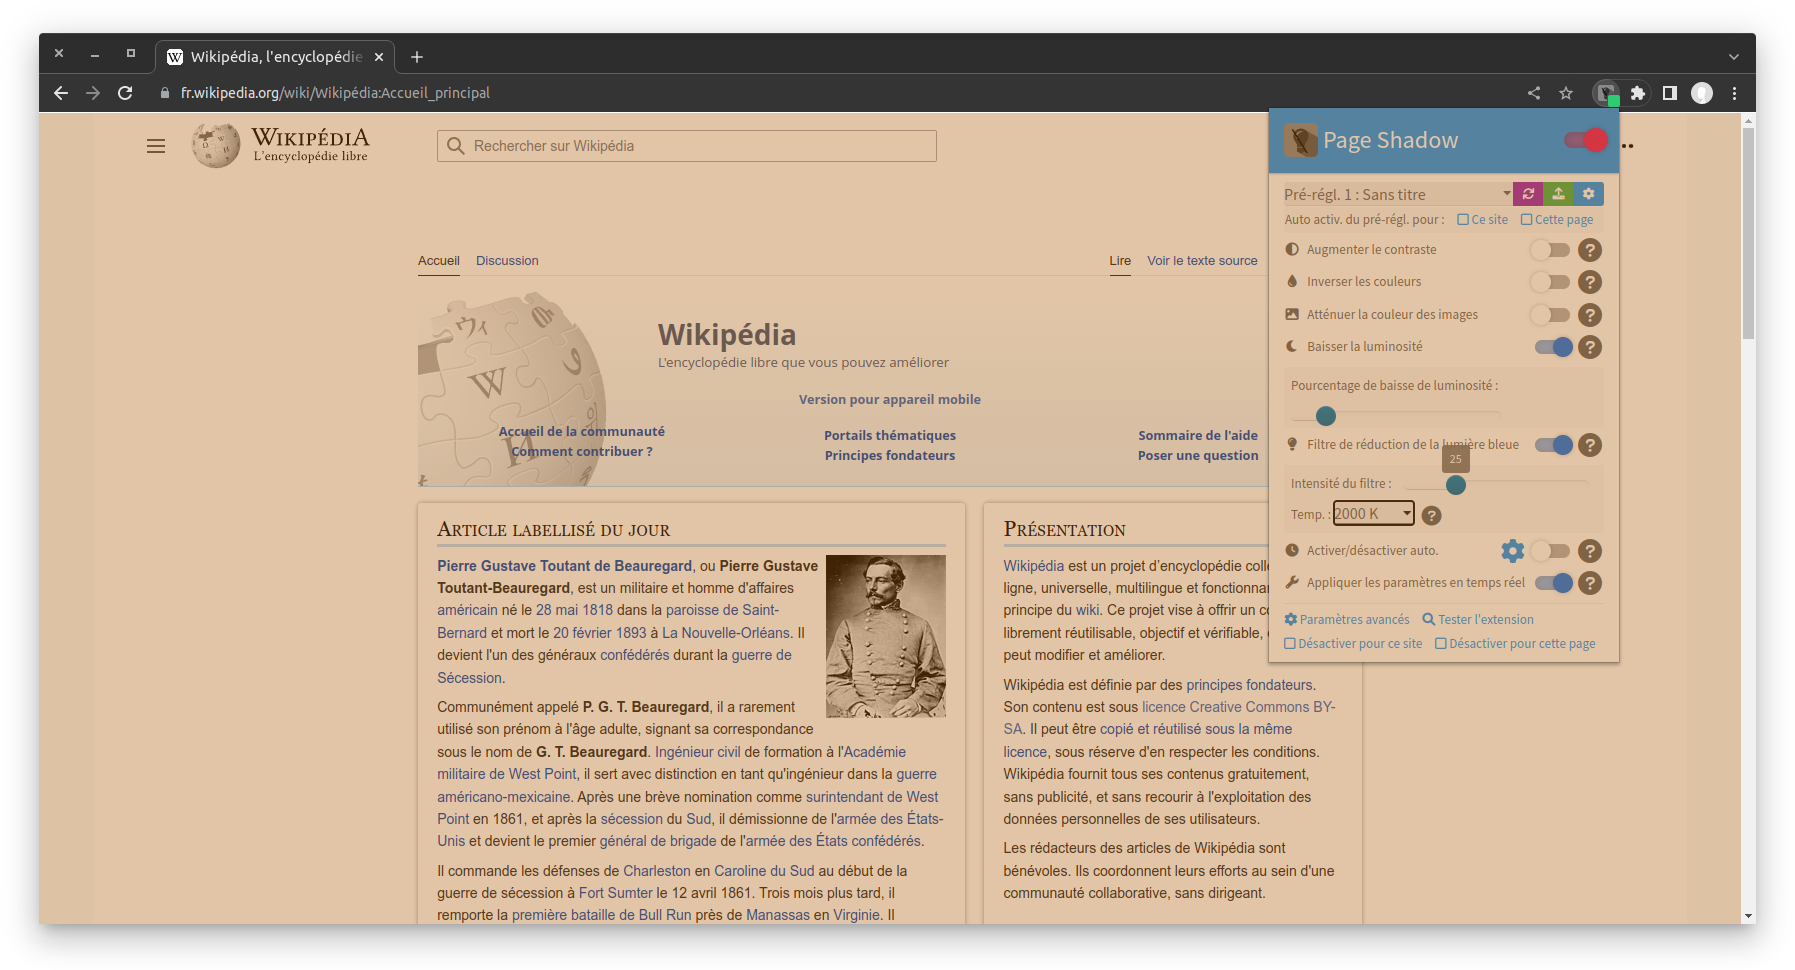Image resolution: width=1795 pixels, height=970 pixels.
Task: Toggle the Page Shadow global red switch
Action: 1586,140
